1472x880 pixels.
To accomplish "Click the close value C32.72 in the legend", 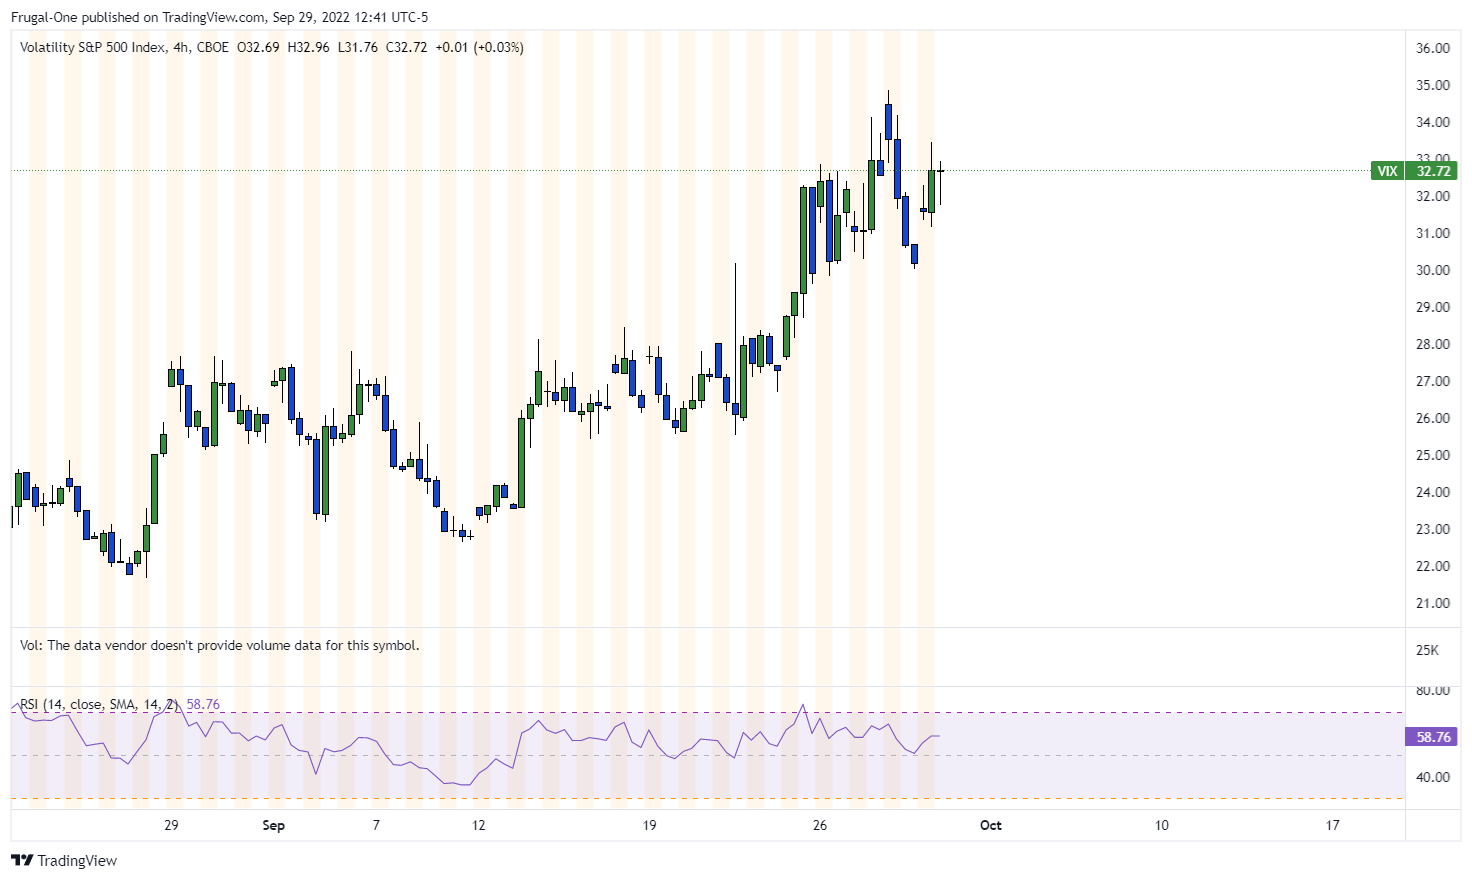I will click(x=406, y=47).
